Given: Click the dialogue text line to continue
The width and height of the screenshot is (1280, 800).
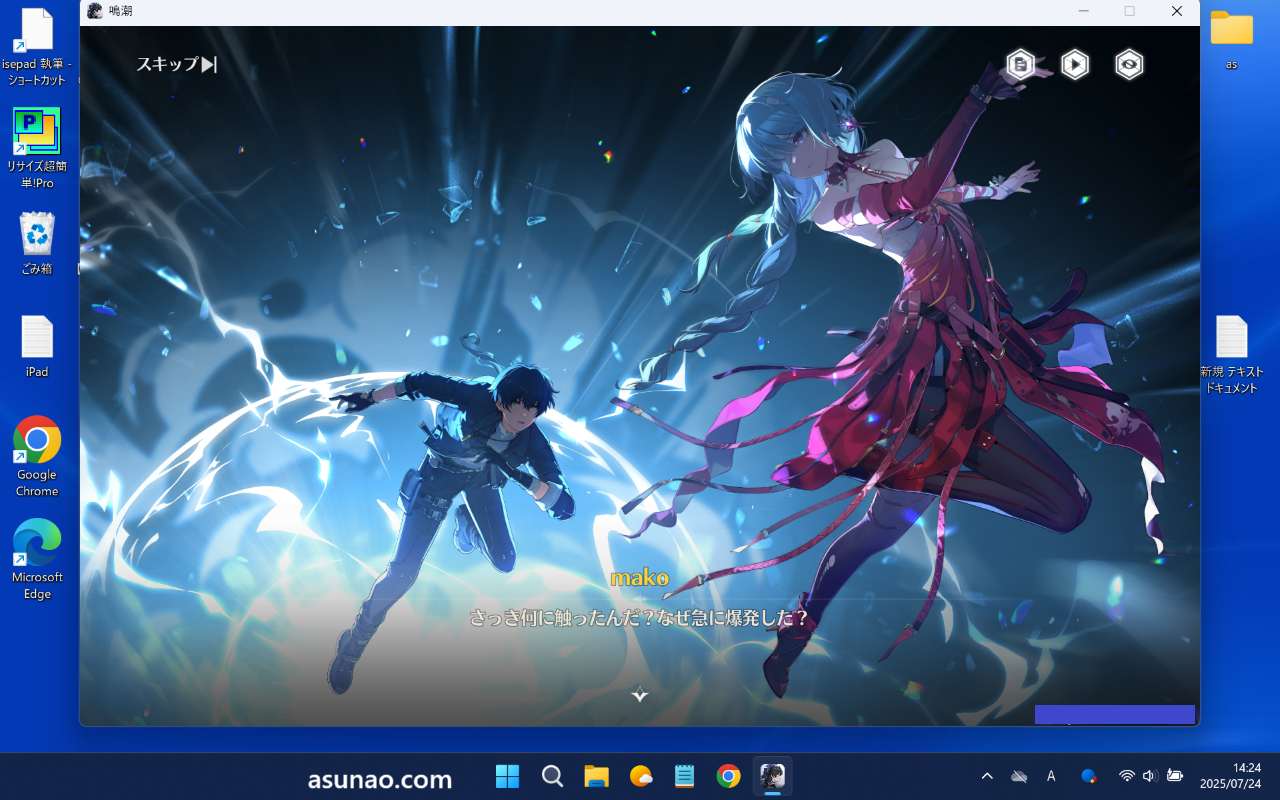Looking at the screenshot, I should (x=639, y=618).
